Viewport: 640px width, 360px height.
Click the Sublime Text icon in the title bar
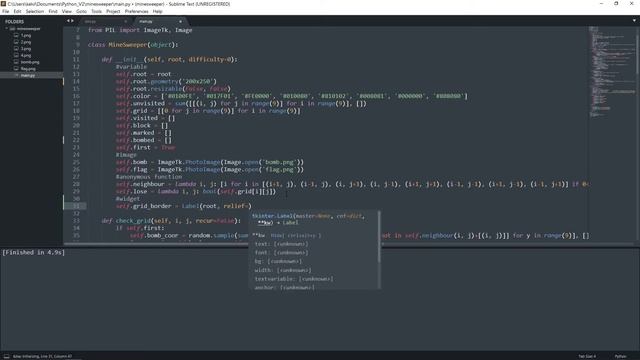(x=4, y=4)
